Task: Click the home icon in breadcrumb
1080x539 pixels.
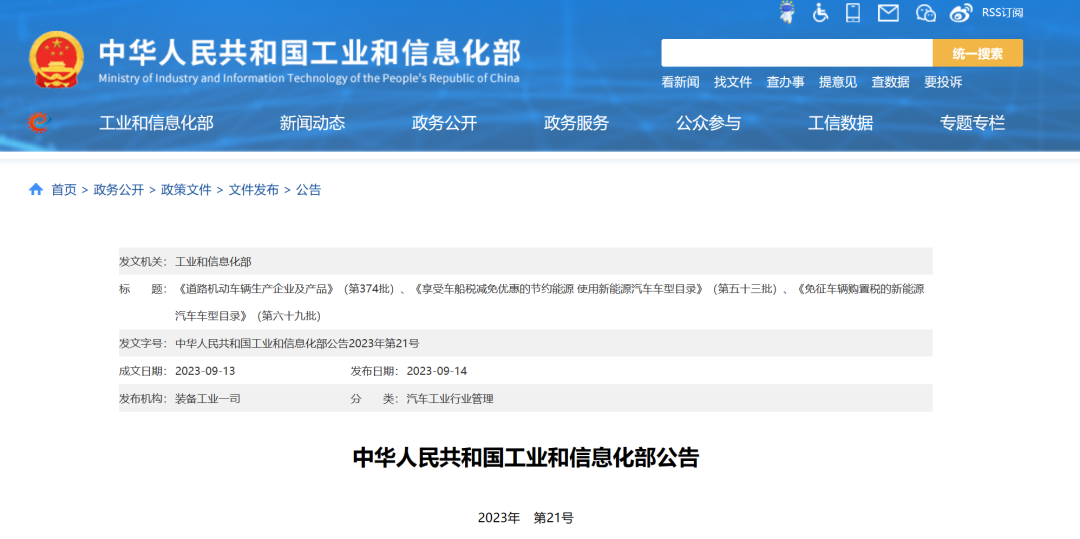Action: (36, 189)
